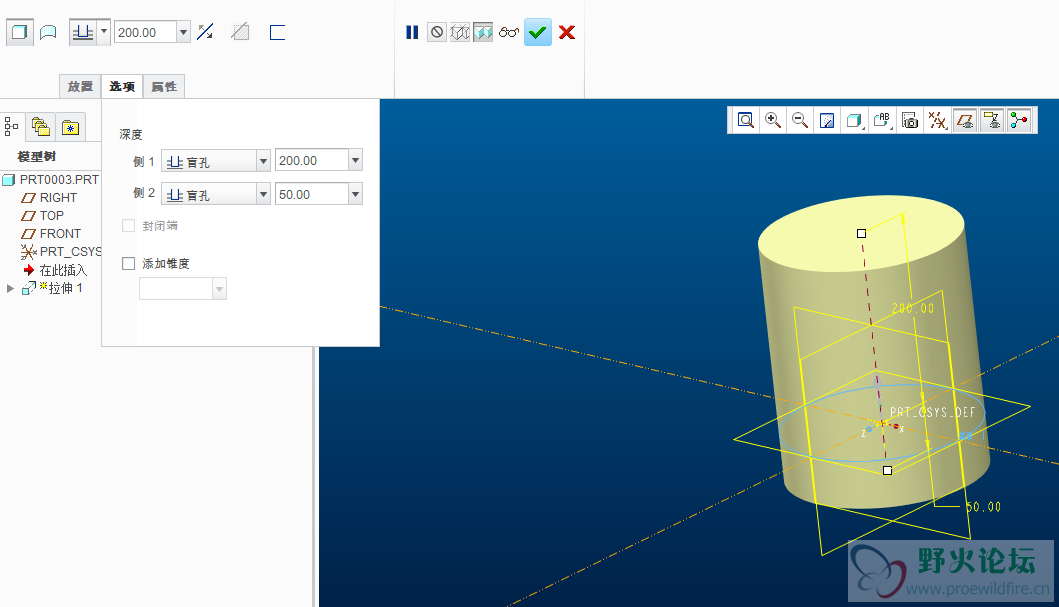
Task: Toggle the attached preview icon
Action: coord(483,32)
